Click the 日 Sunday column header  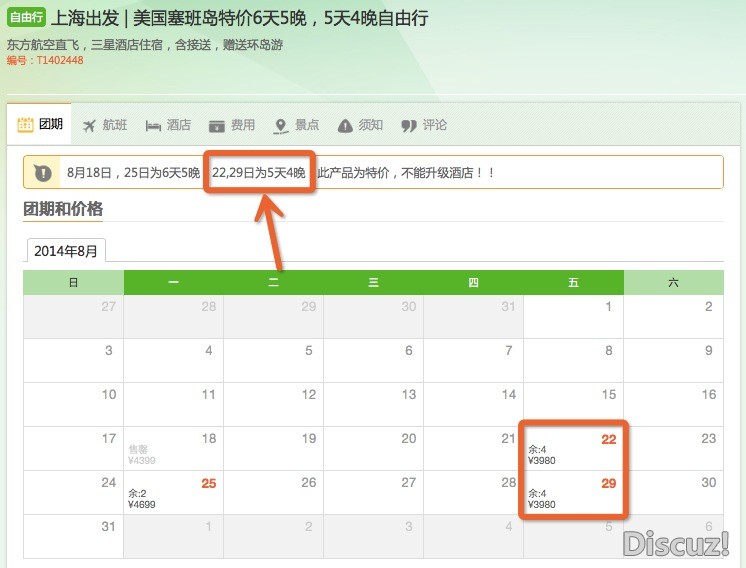point(73,283)
